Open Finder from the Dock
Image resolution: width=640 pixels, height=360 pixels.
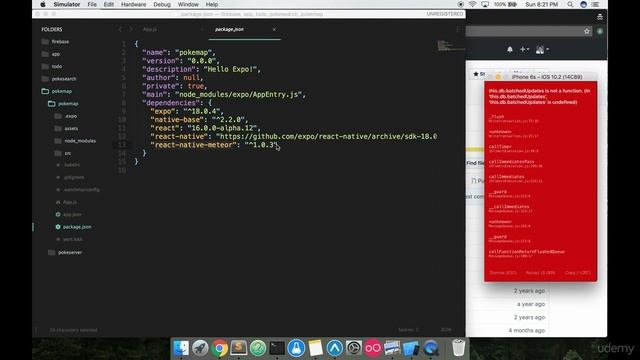181,348
